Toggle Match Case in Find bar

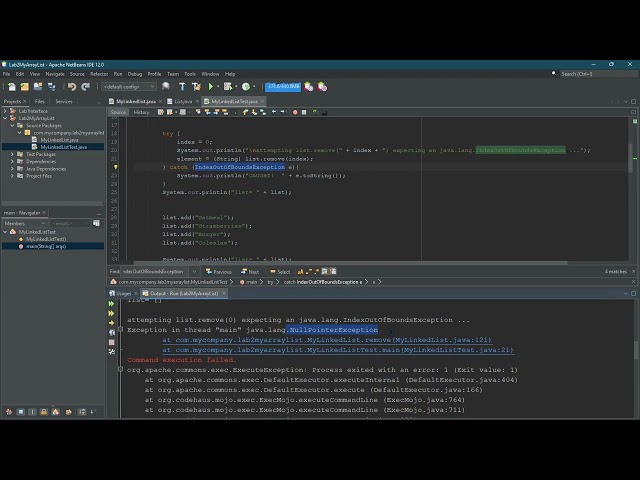(x=300, y=271)
